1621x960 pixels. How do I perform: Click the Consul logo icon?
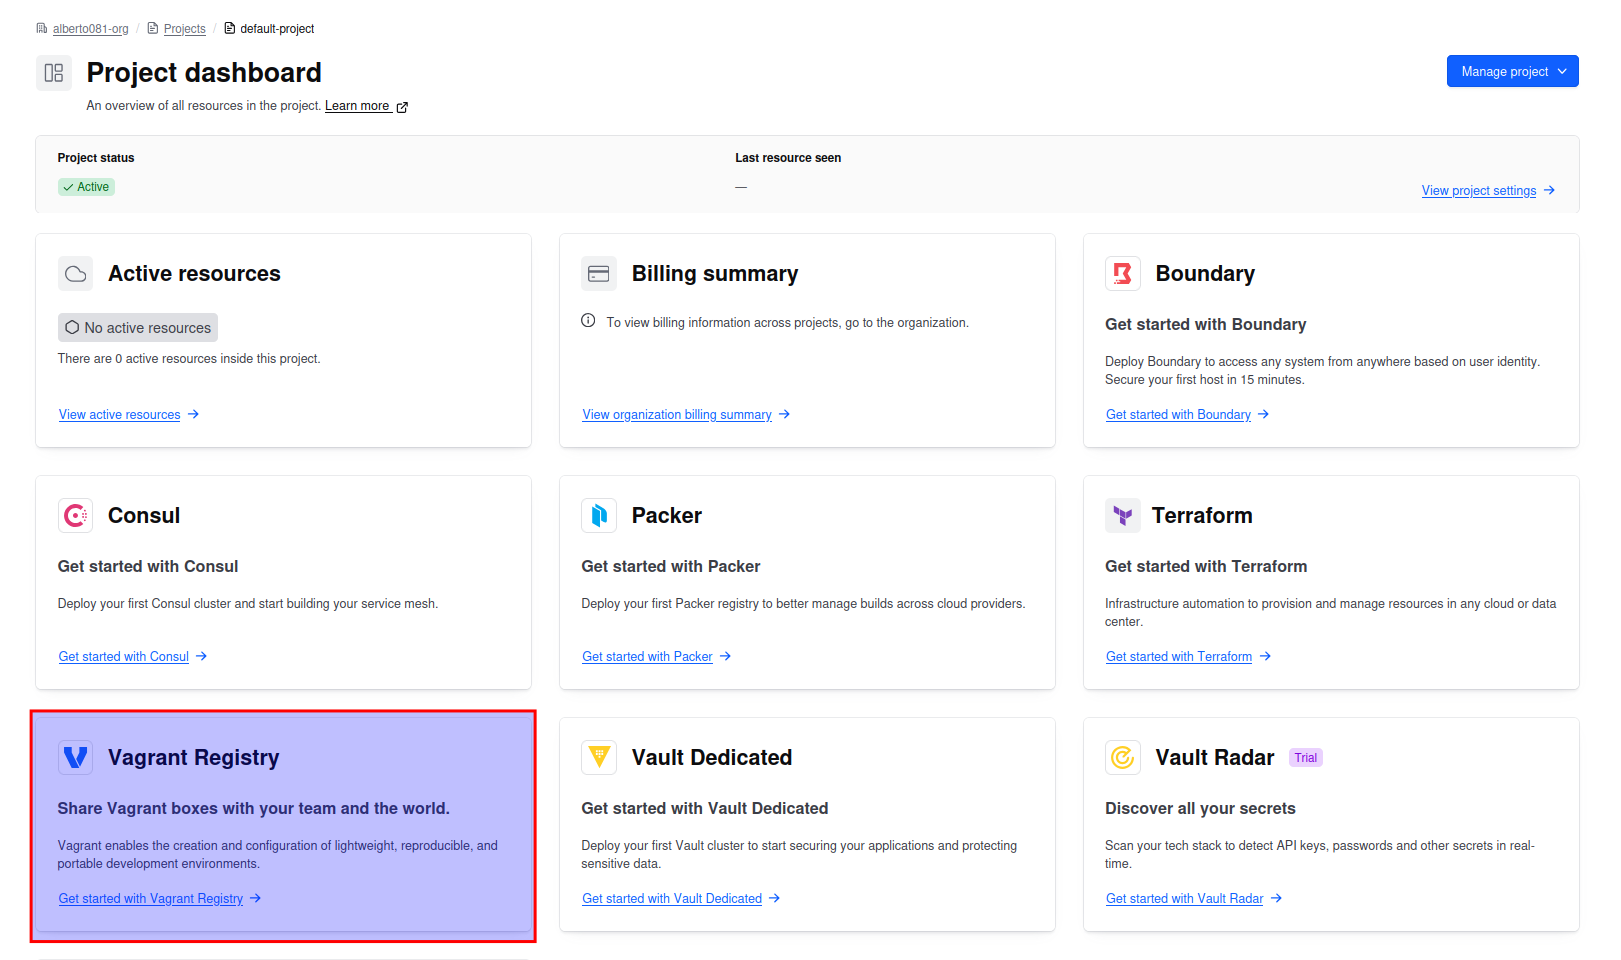point(75,516)
